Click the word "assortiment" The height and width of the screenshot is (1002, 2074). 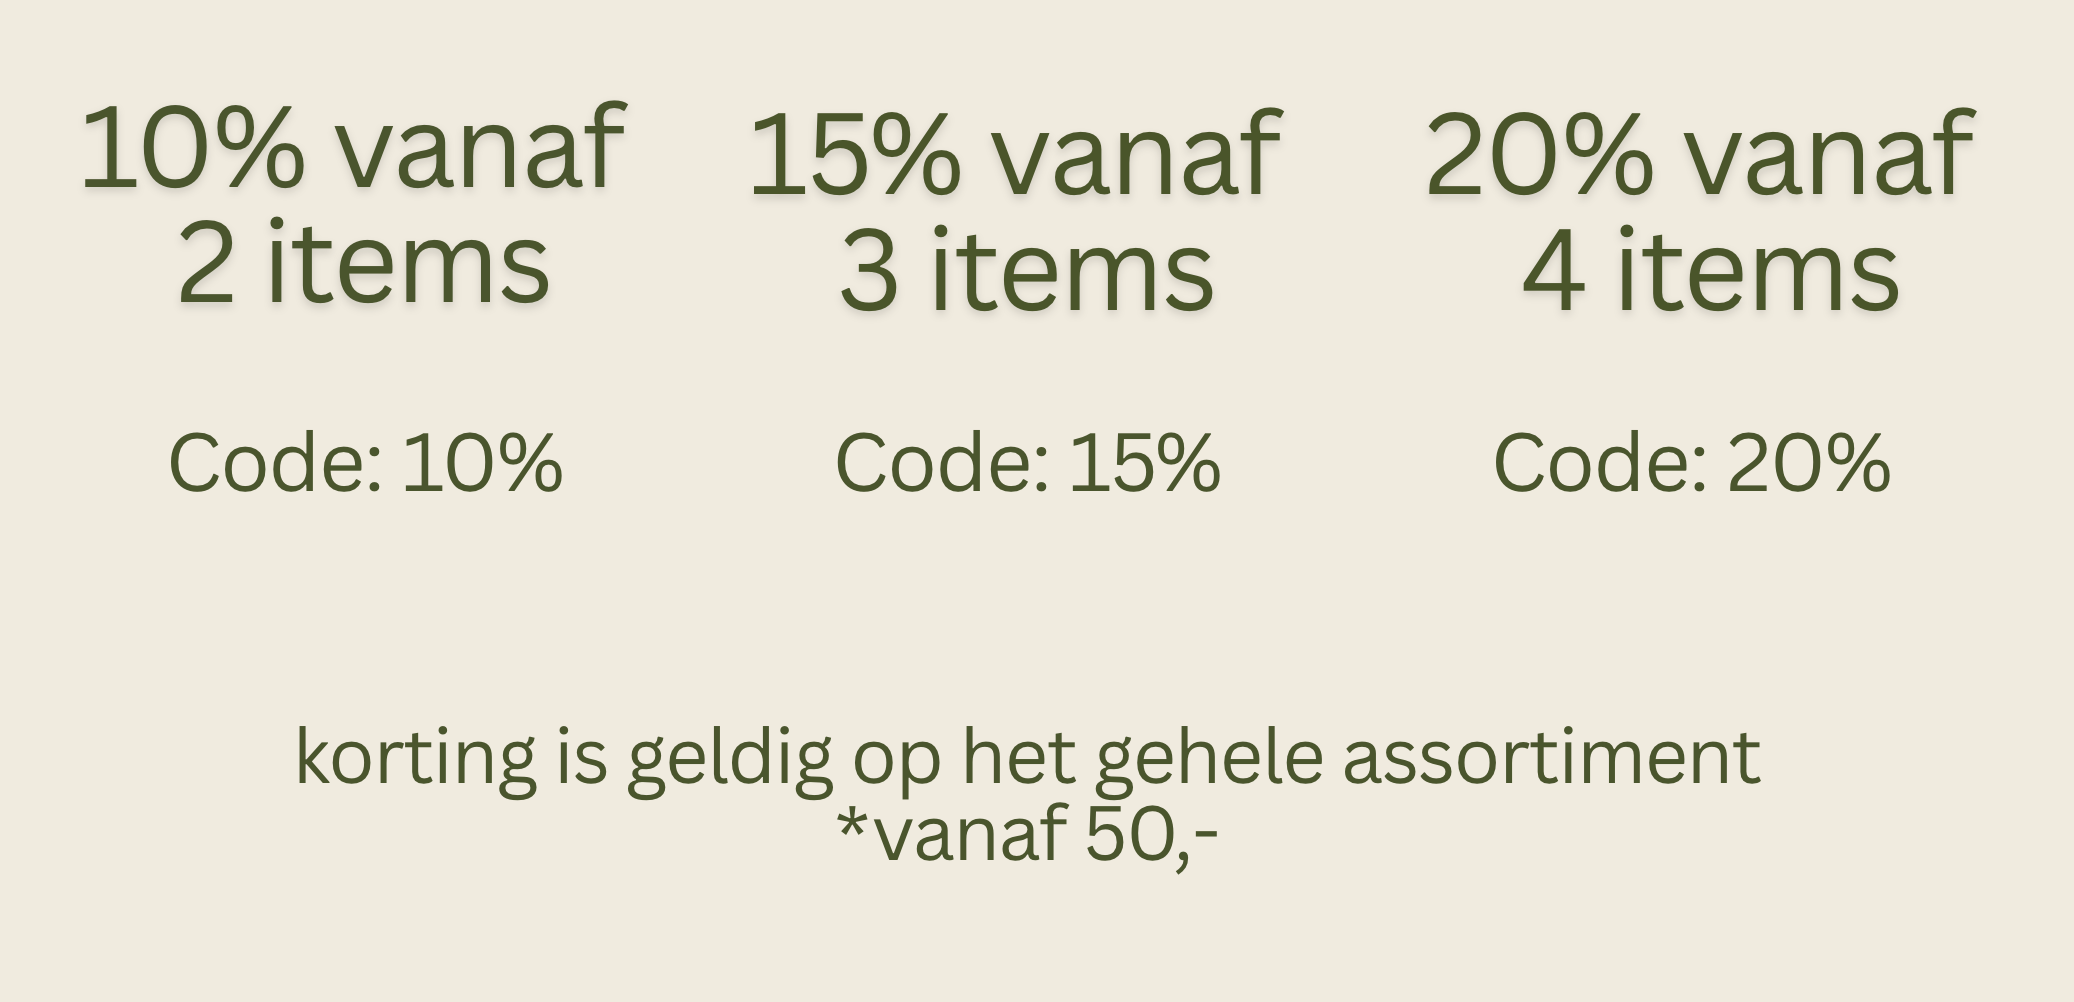point(1551,758)
